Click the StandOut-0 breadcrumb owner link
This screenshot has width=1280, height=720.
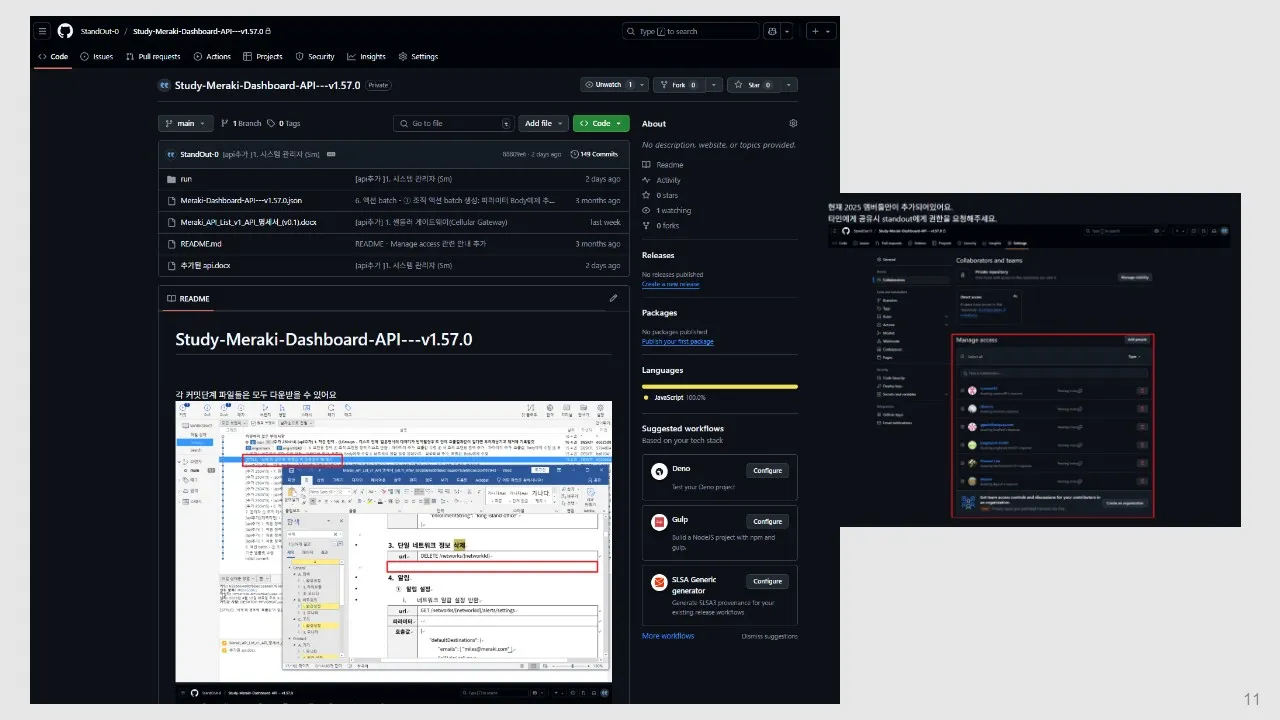pos(99,31)
